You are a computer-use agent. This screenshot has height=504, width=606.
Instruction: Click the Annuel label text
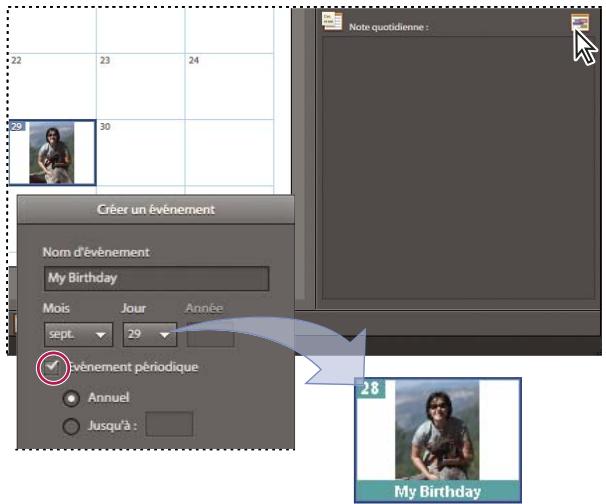coord(109,397)
